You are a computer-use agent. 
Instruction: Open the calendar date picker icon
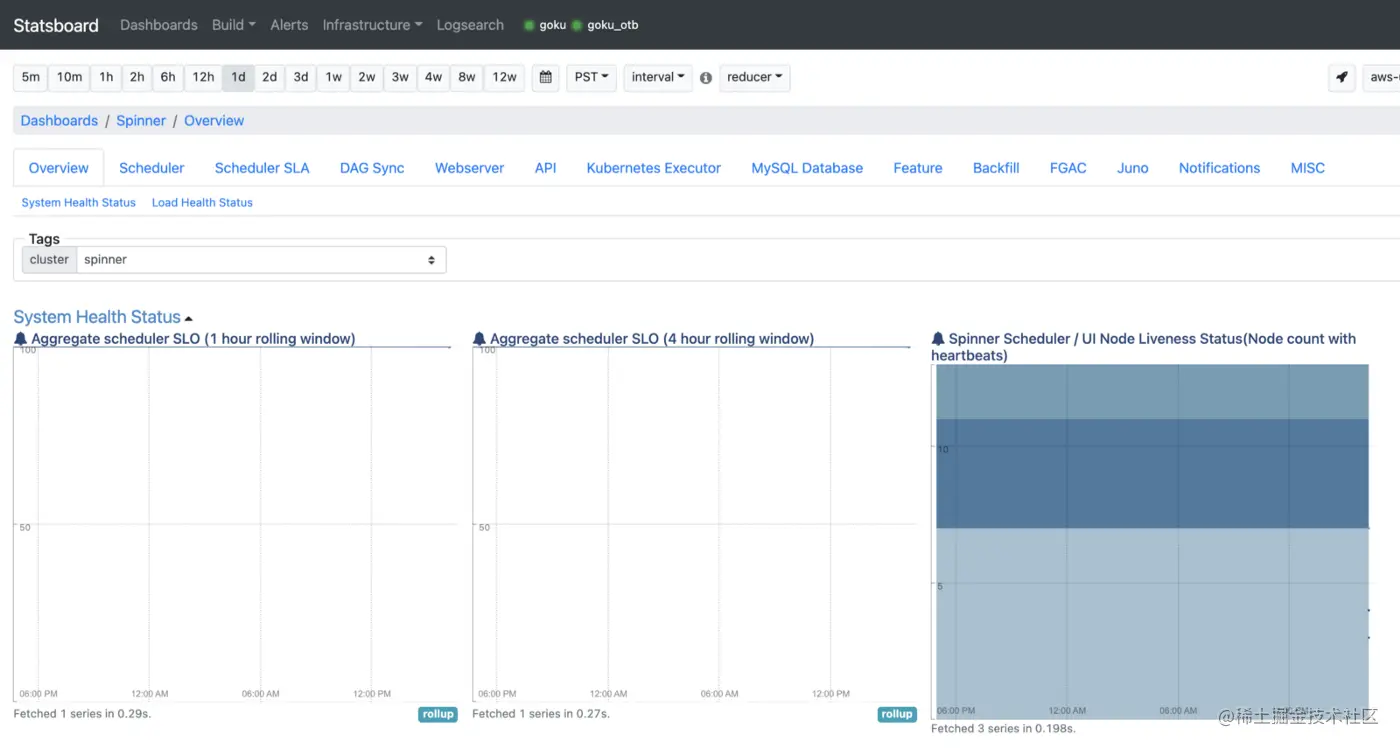[545, 77]
